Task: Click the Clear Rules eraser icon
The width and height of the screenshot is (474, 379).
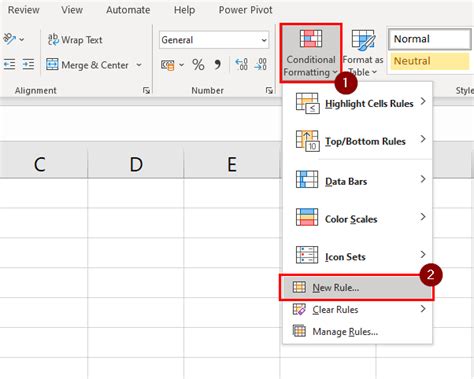Action: pyautogui.click(x=299, y=309)
